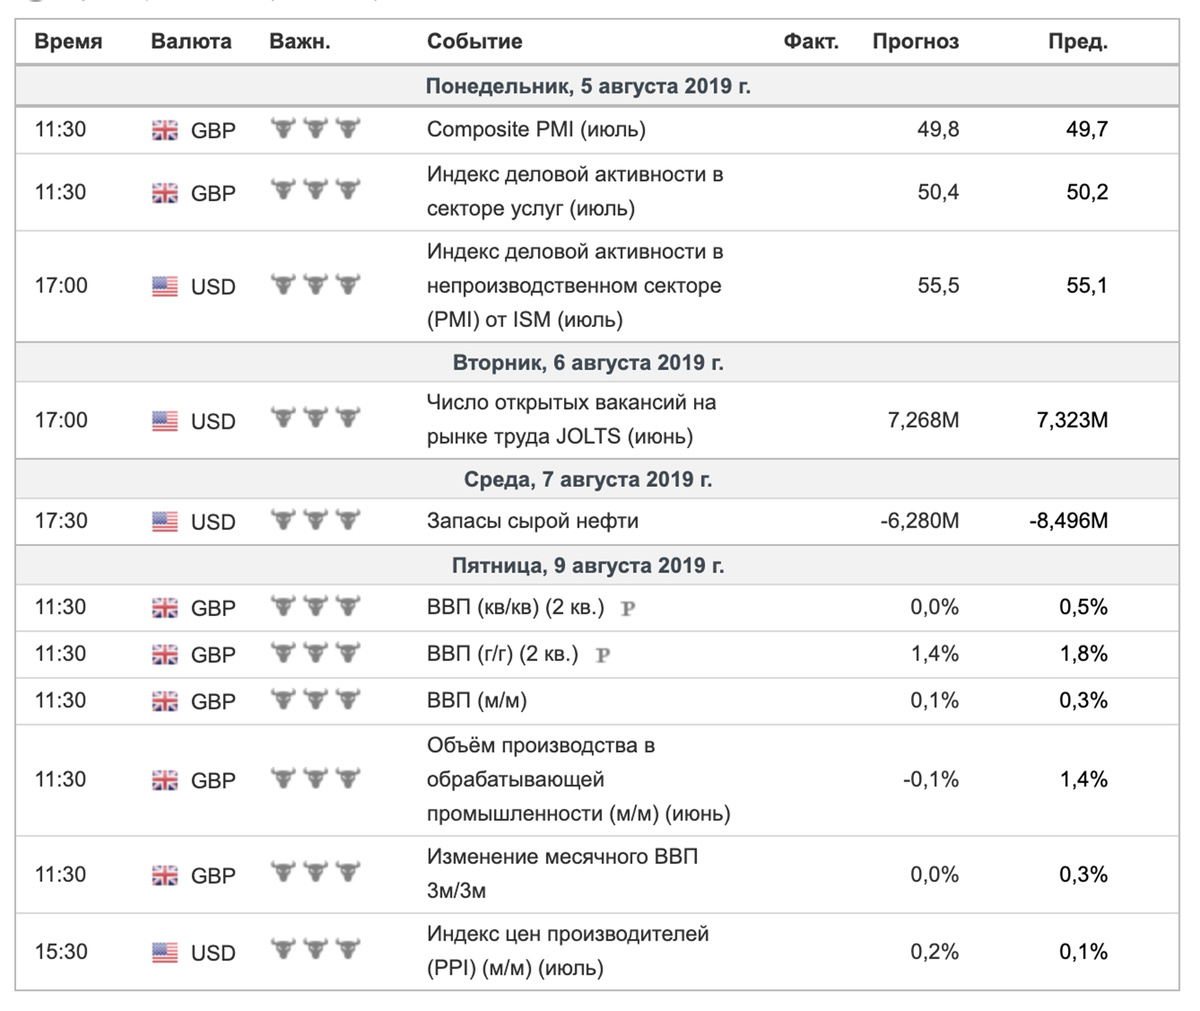Screen dimensions: 1200x1011
Task: Click the preliminary P icon beside ВВП (г/г)
Action: (x=602, y=655)
